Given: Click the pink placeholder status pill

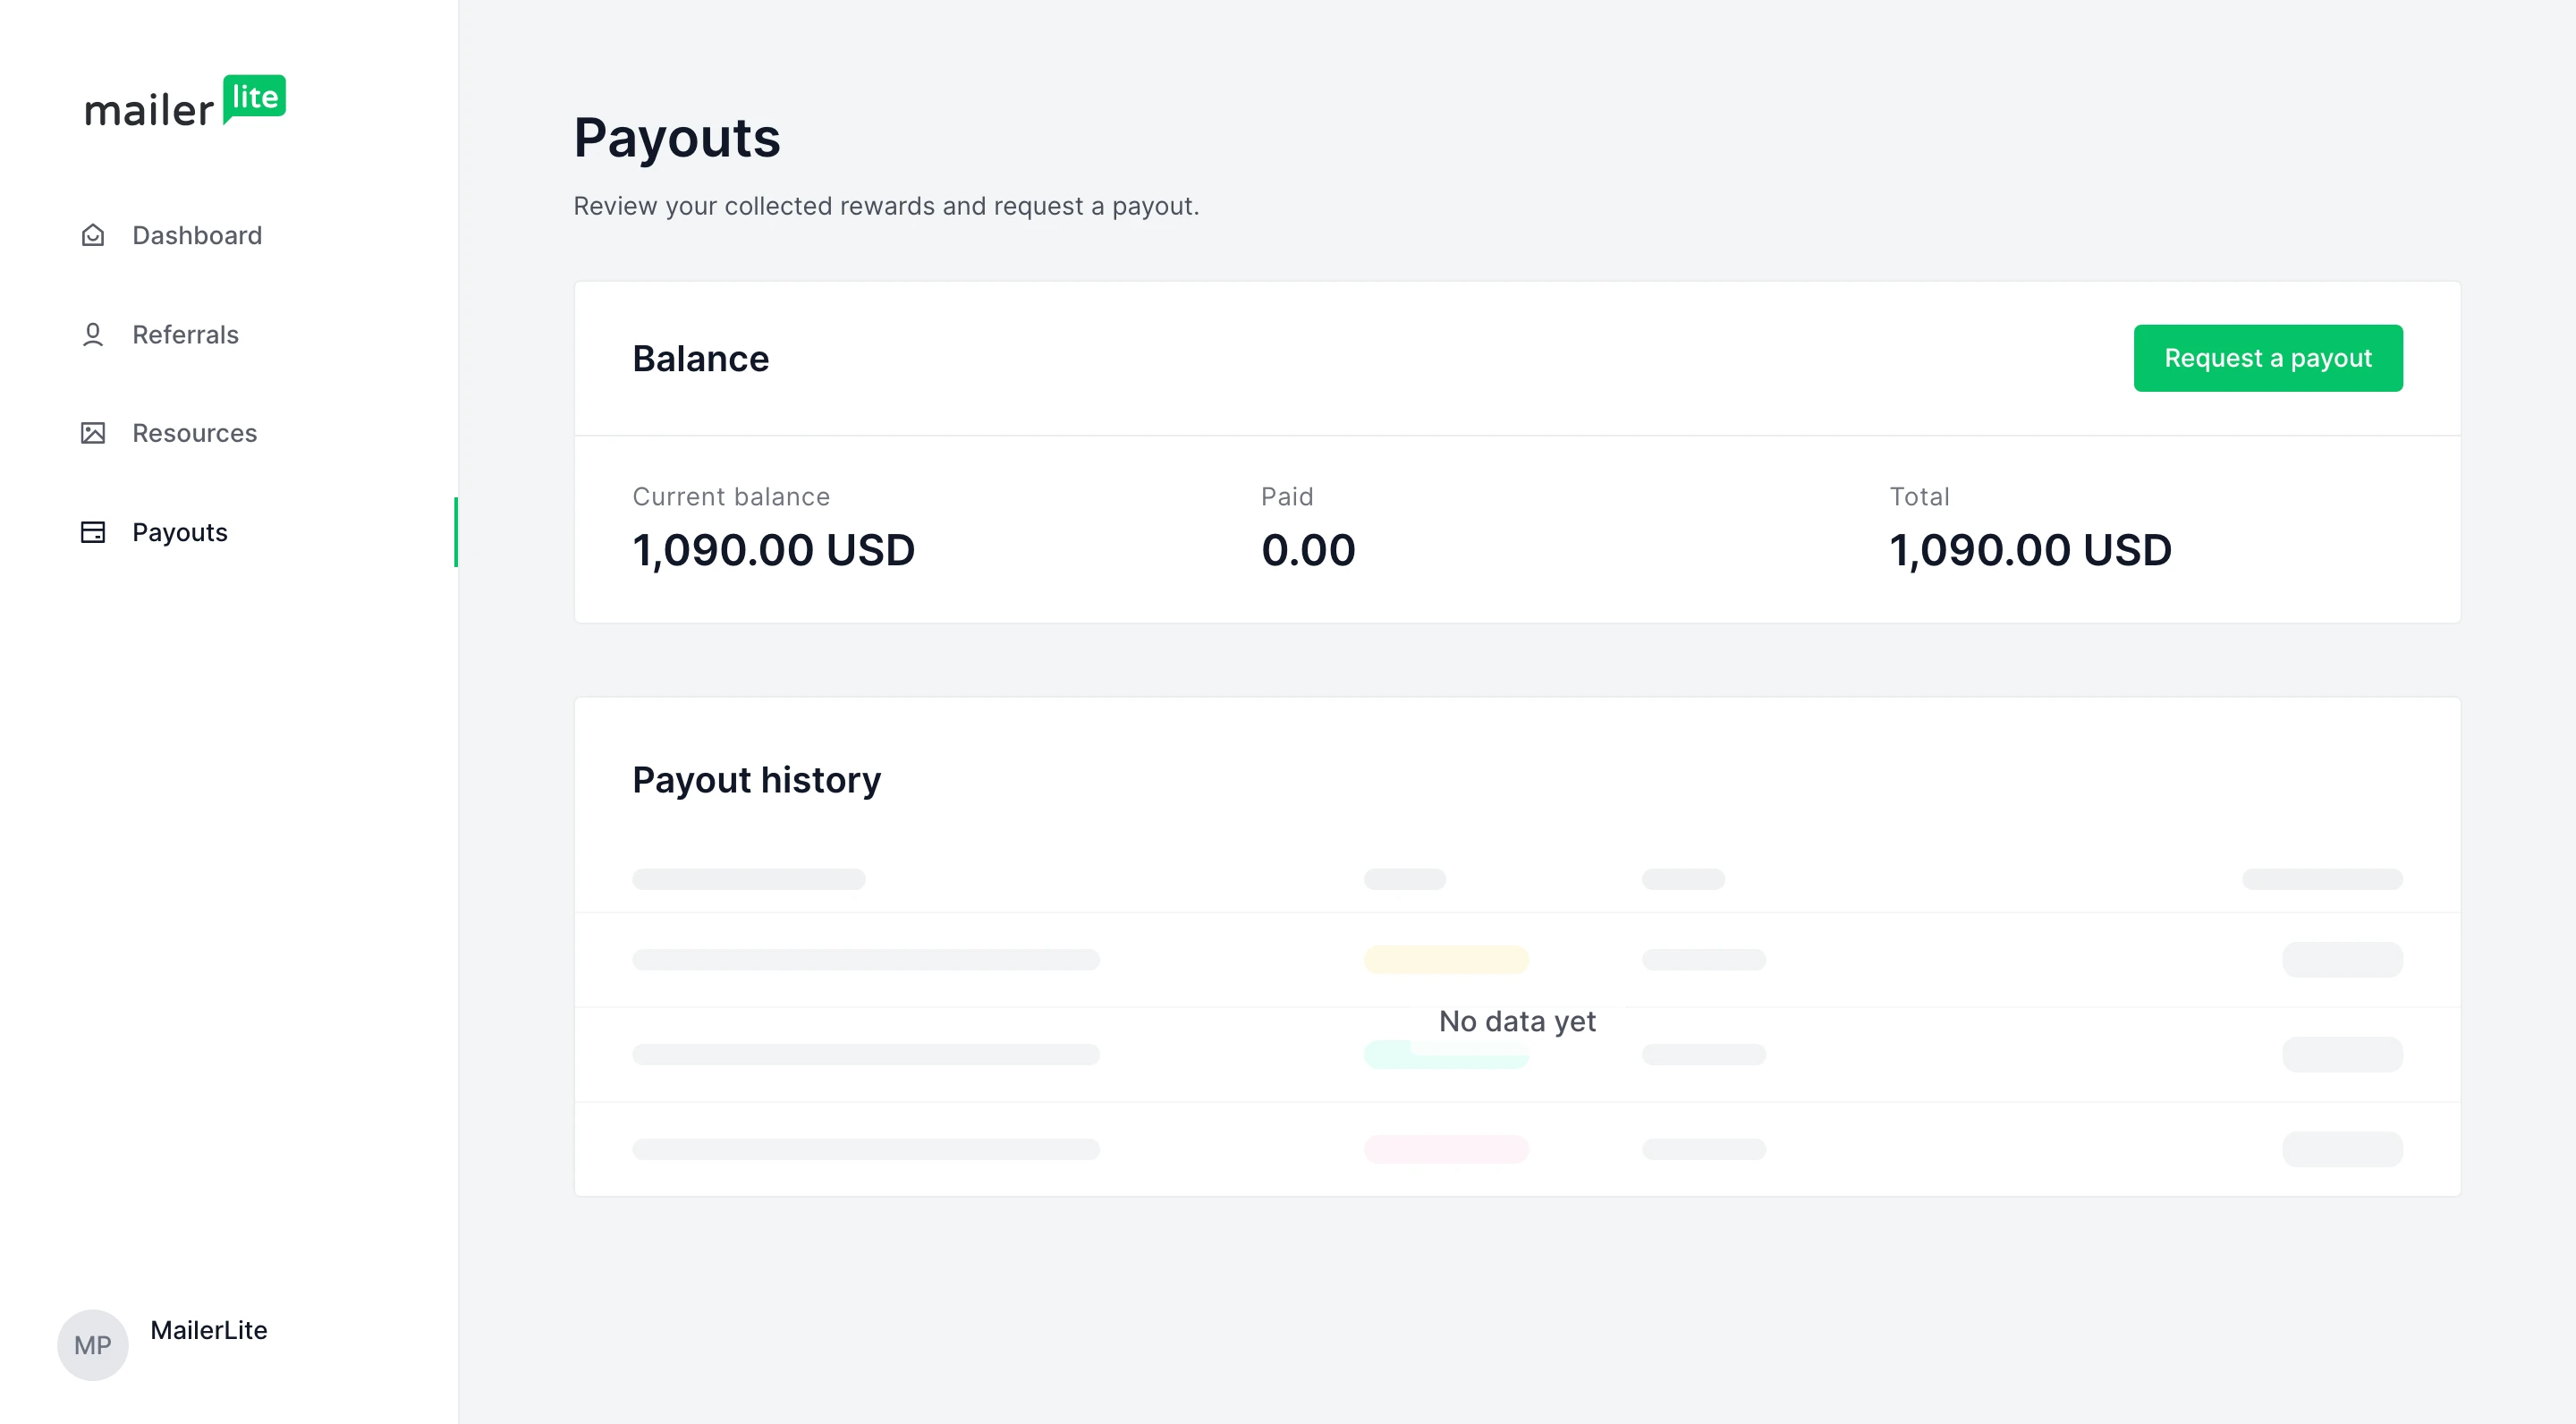Looking at the screenshot, I should (1446, 1149).
